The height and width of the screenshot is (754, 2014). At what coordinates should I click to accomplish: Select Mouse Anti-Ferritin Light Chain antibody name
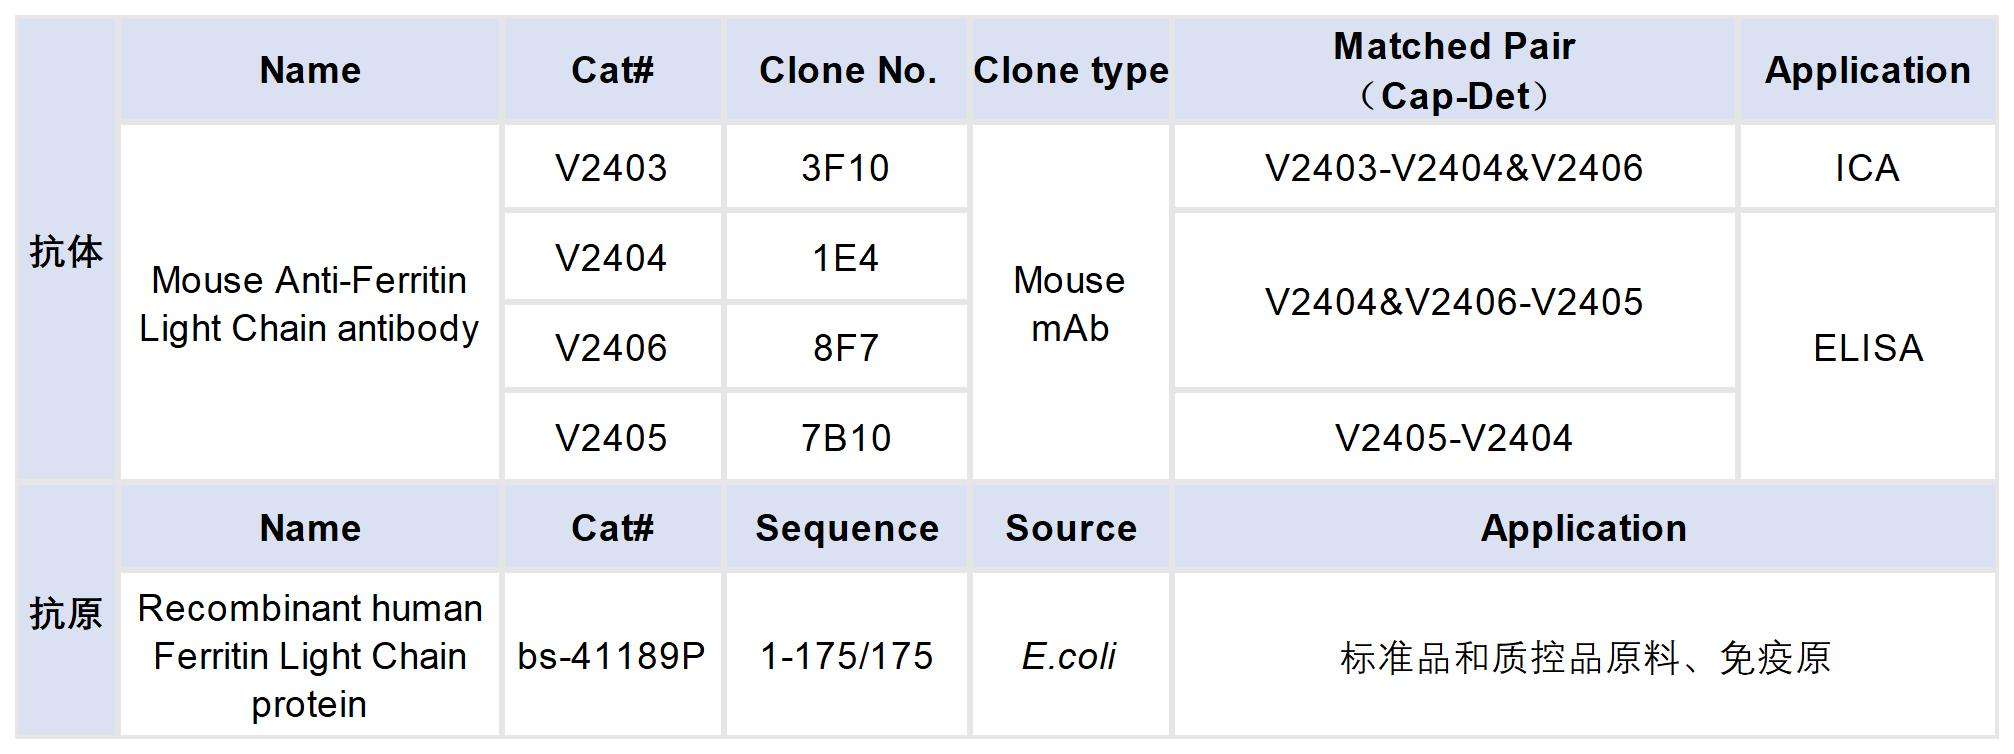(x=309, y=304)
